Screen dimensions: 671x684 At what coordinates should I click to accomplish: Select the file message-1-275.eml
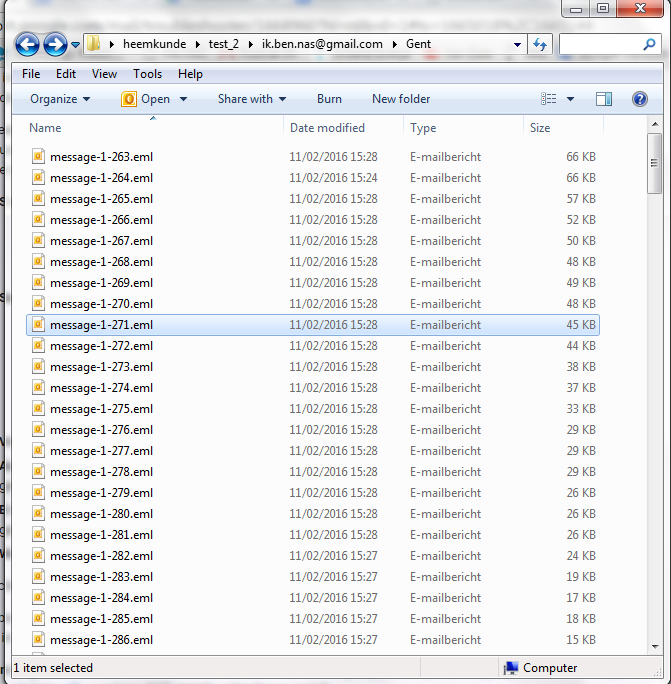coord(101,409)
